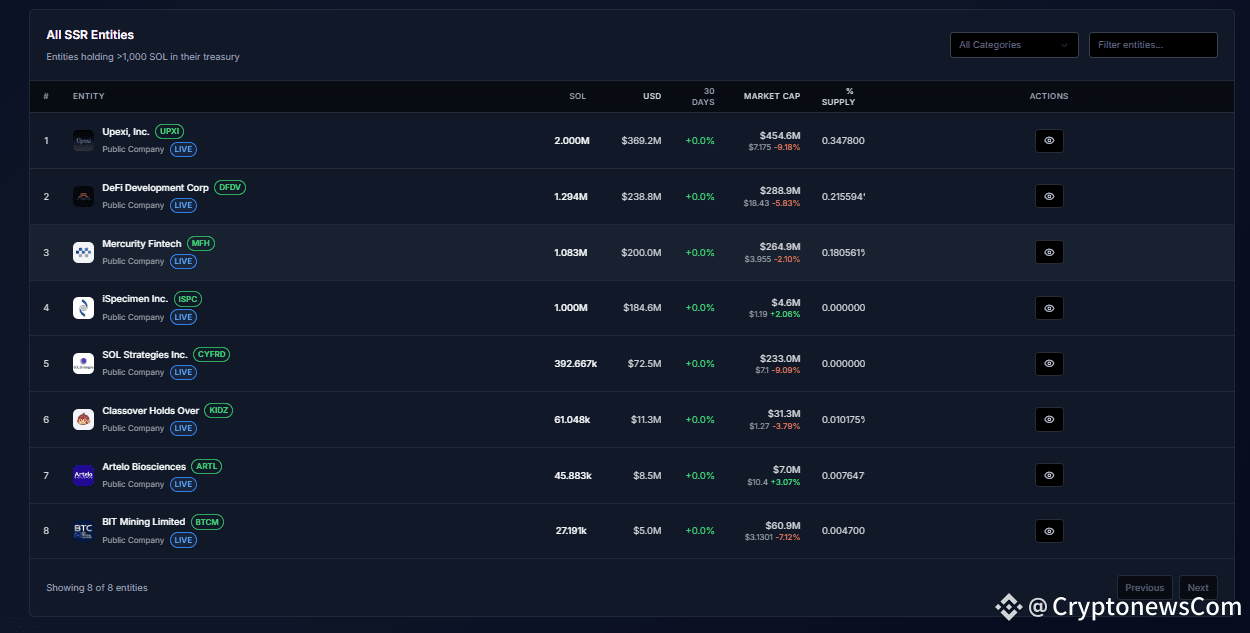Click the $264.9M market cap value

click(780, 246)
